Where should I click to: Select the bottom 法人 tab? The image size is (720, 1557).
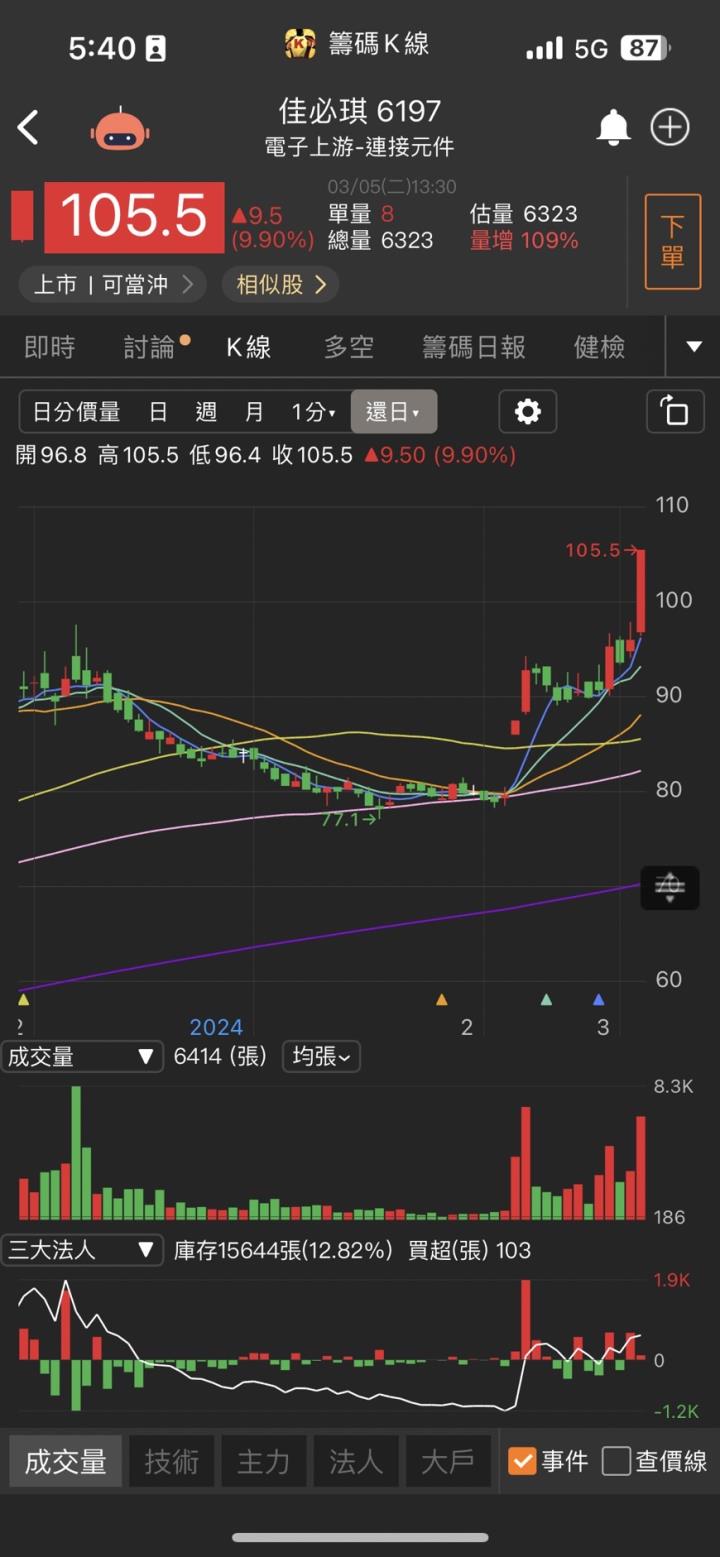click(x=356, y=1461)
